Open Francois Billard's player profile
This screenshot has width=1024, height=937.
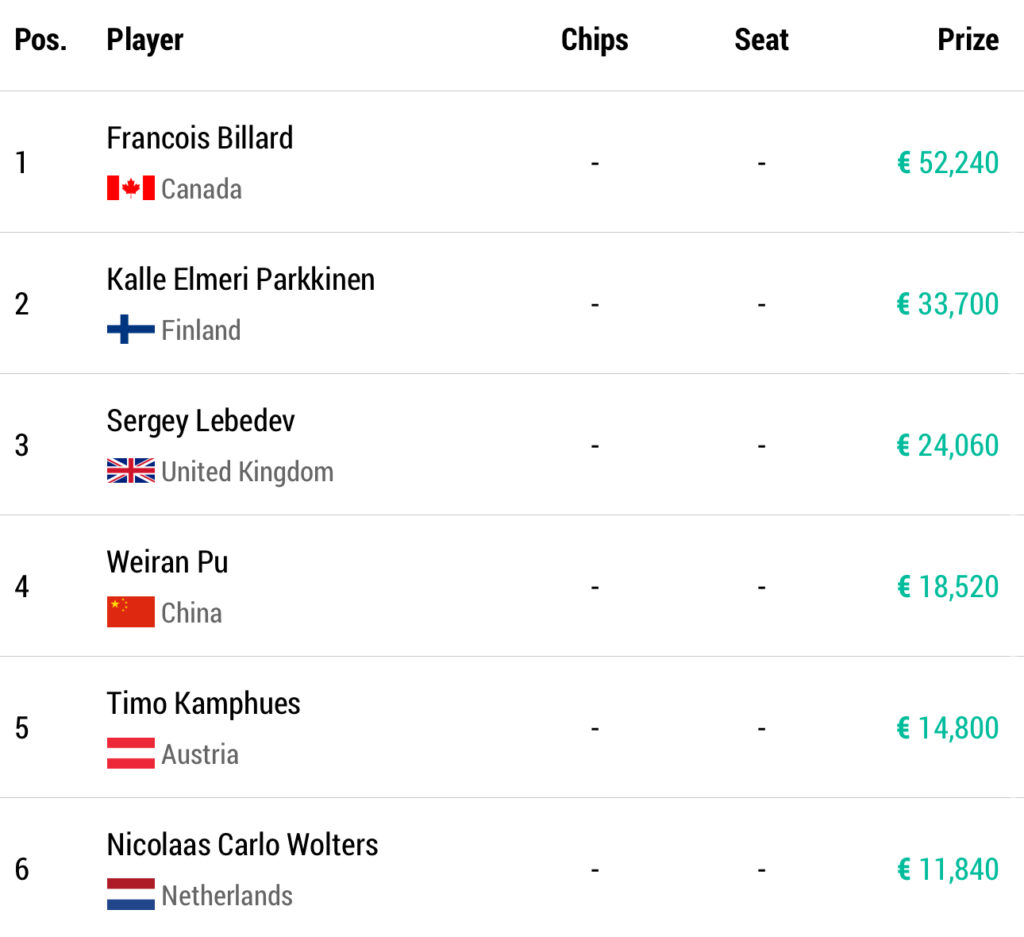[x=200, y=138]
